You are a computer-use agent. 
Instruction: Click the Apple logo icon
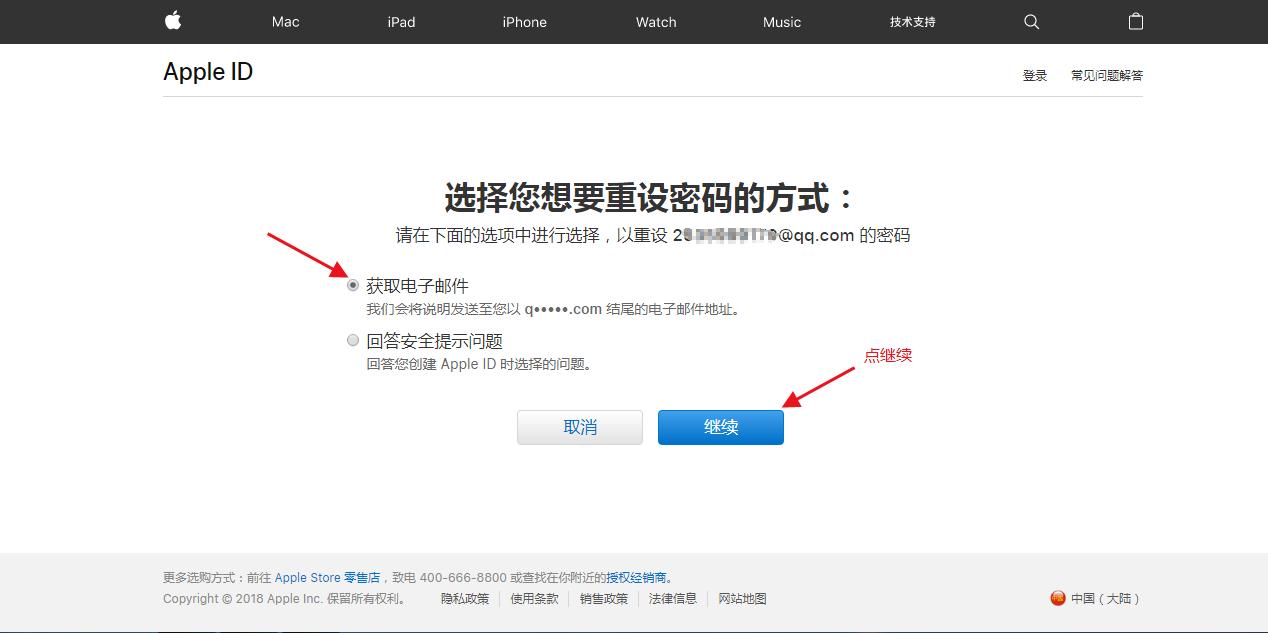click(173, 21)
